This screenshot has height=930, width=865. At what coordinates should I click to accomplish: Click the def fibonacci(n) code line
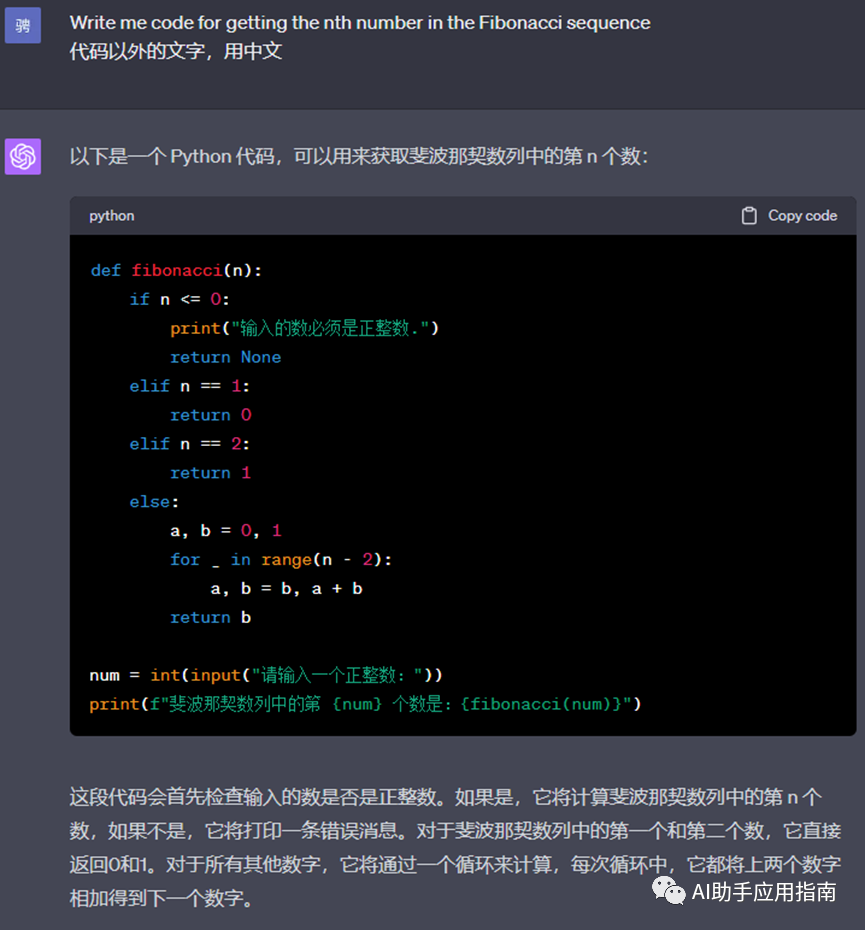[176, 270]
